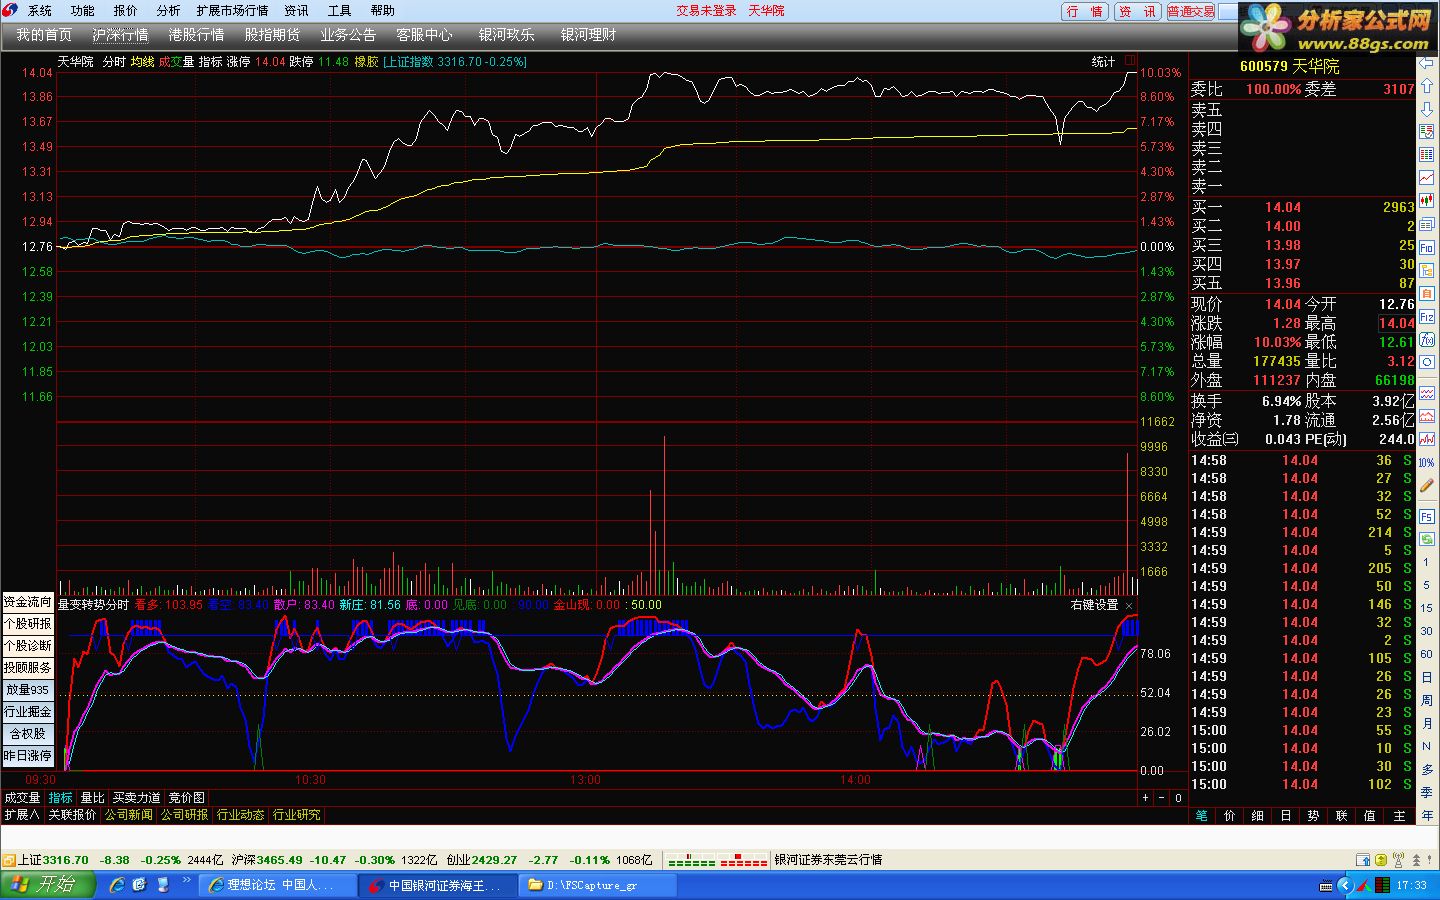Click the 资金流向 side button
The image size is (1440, 900).
[x=27, y=602]
